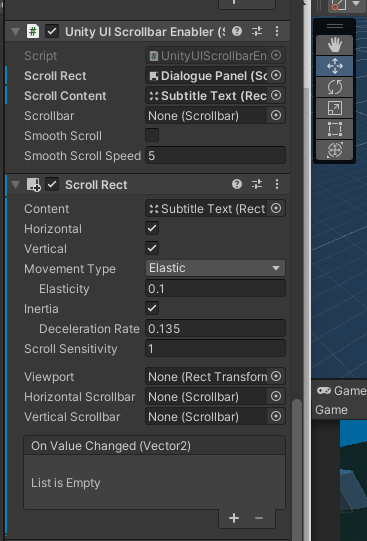Select the Transform tool

335,150
